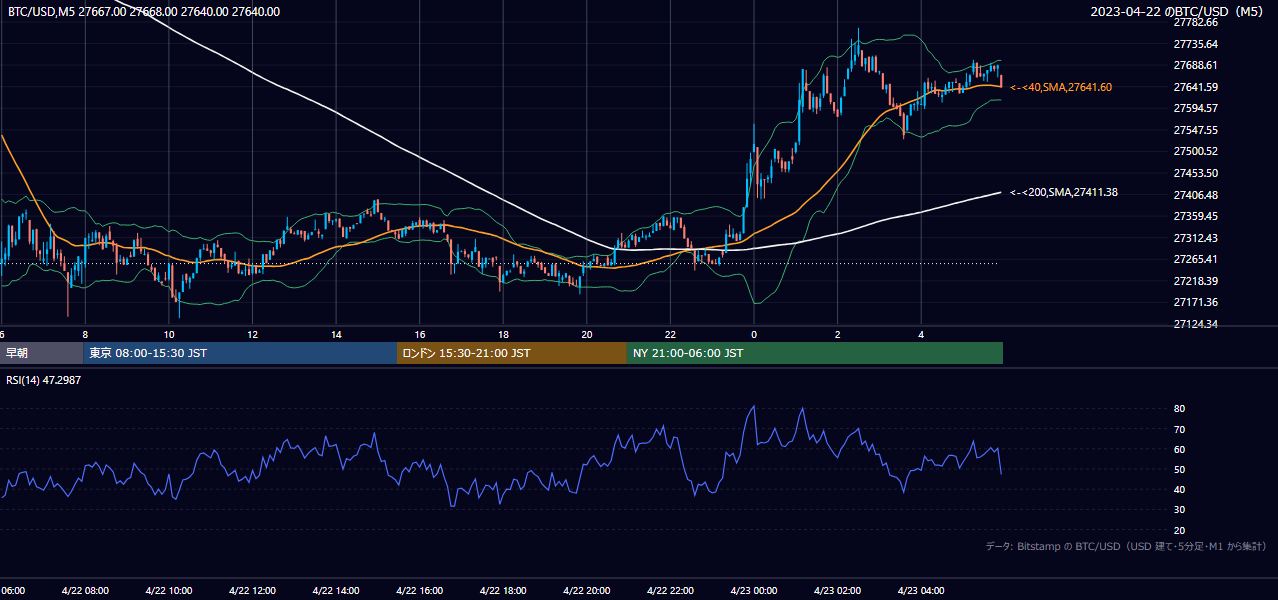The image size is (1278, 600).
Task: Click price axis value 27641.59
Action: click(x=1195, y=87)
